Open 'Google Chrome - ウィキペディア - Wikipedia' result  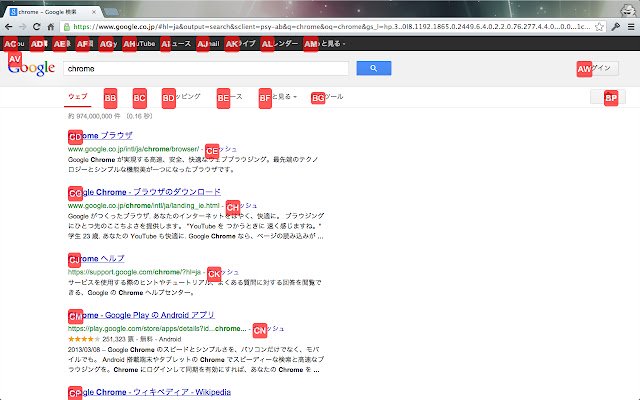149,392
